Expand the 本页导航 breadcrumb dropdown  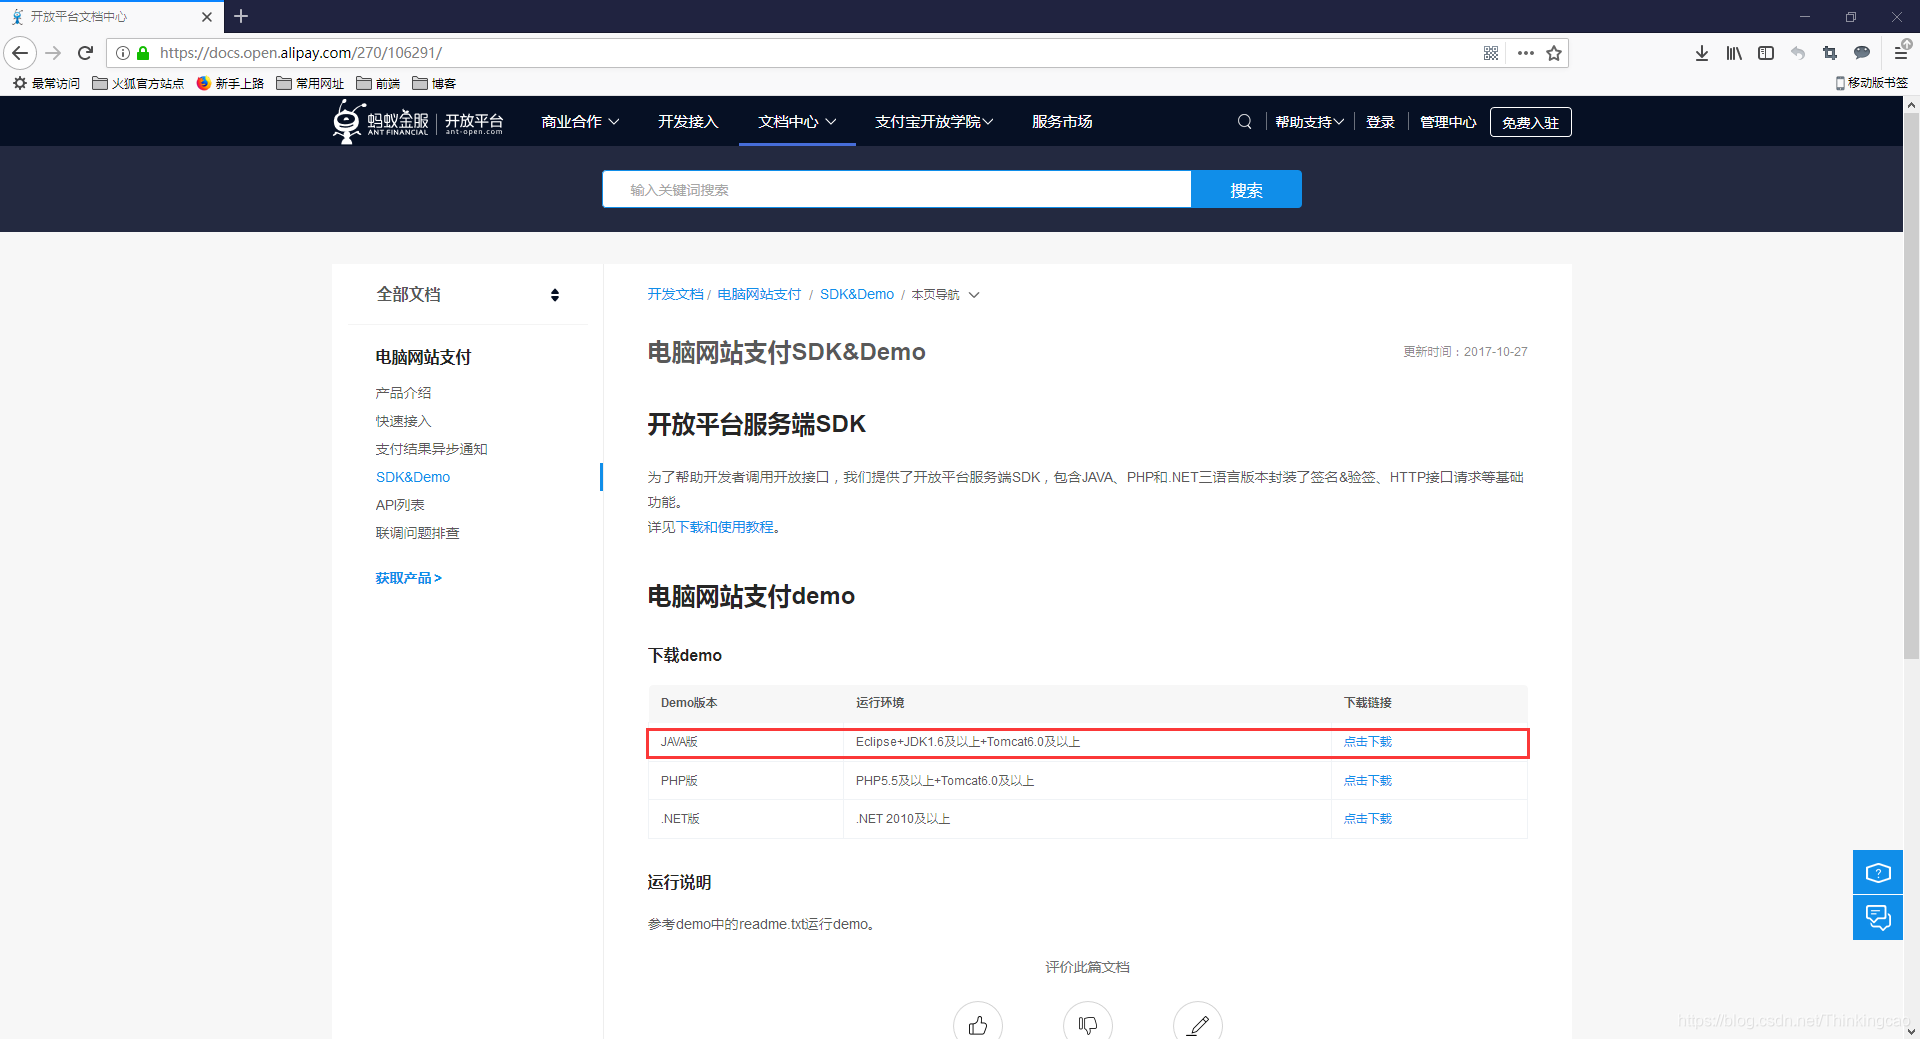[945, 295]
